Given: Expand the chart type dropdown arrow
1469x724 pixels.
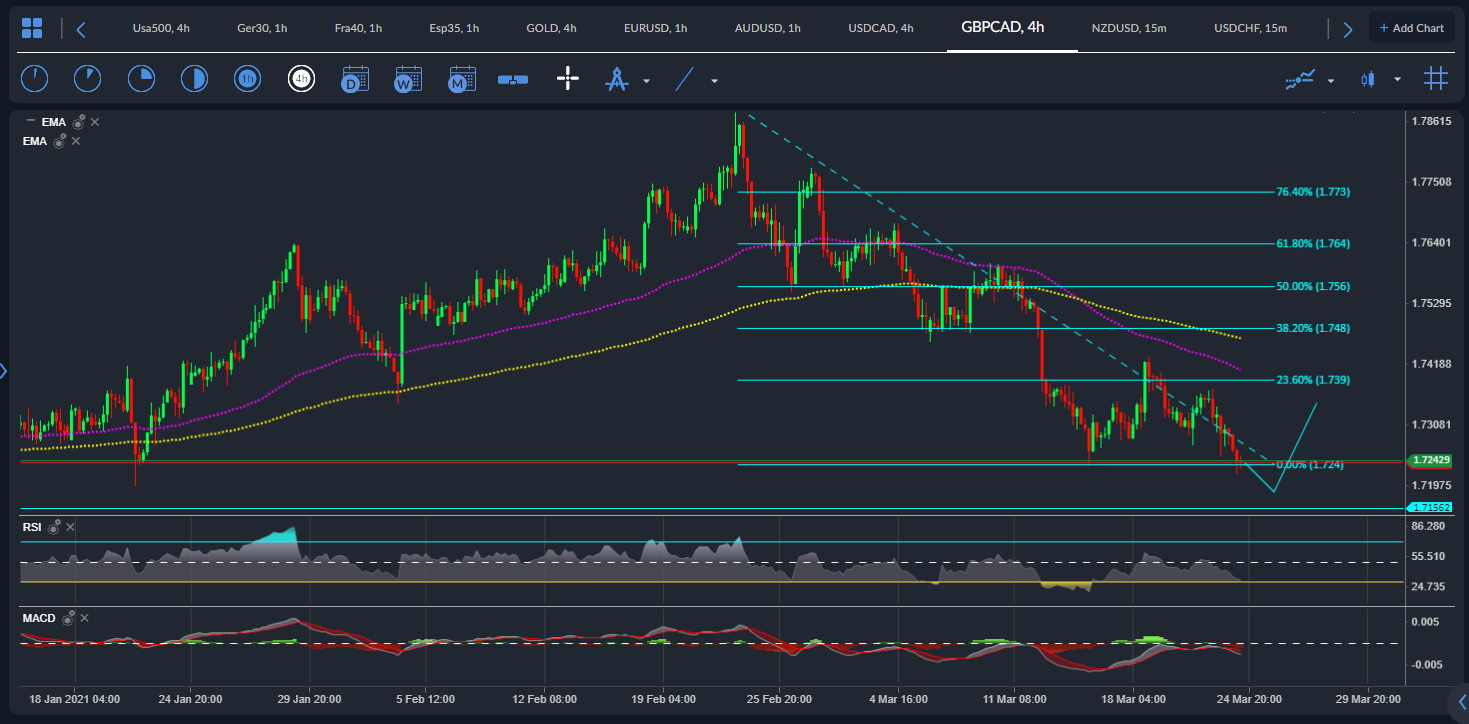Looking at the screenshot, I should coord(1397,80).
